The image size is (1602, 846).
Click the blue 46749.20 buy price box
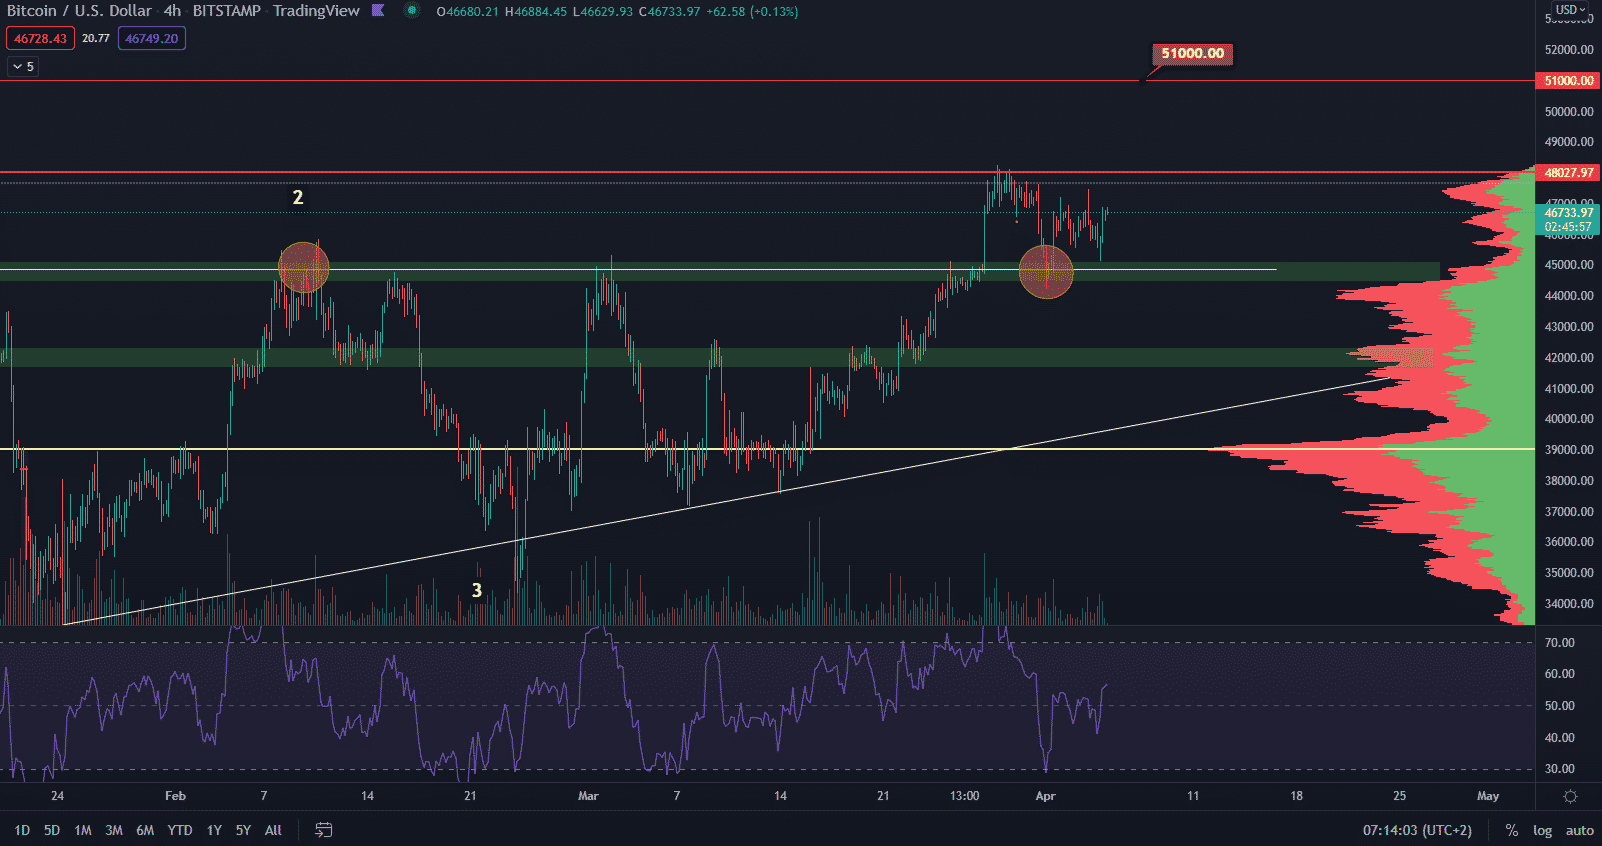(x=151, y=39)
